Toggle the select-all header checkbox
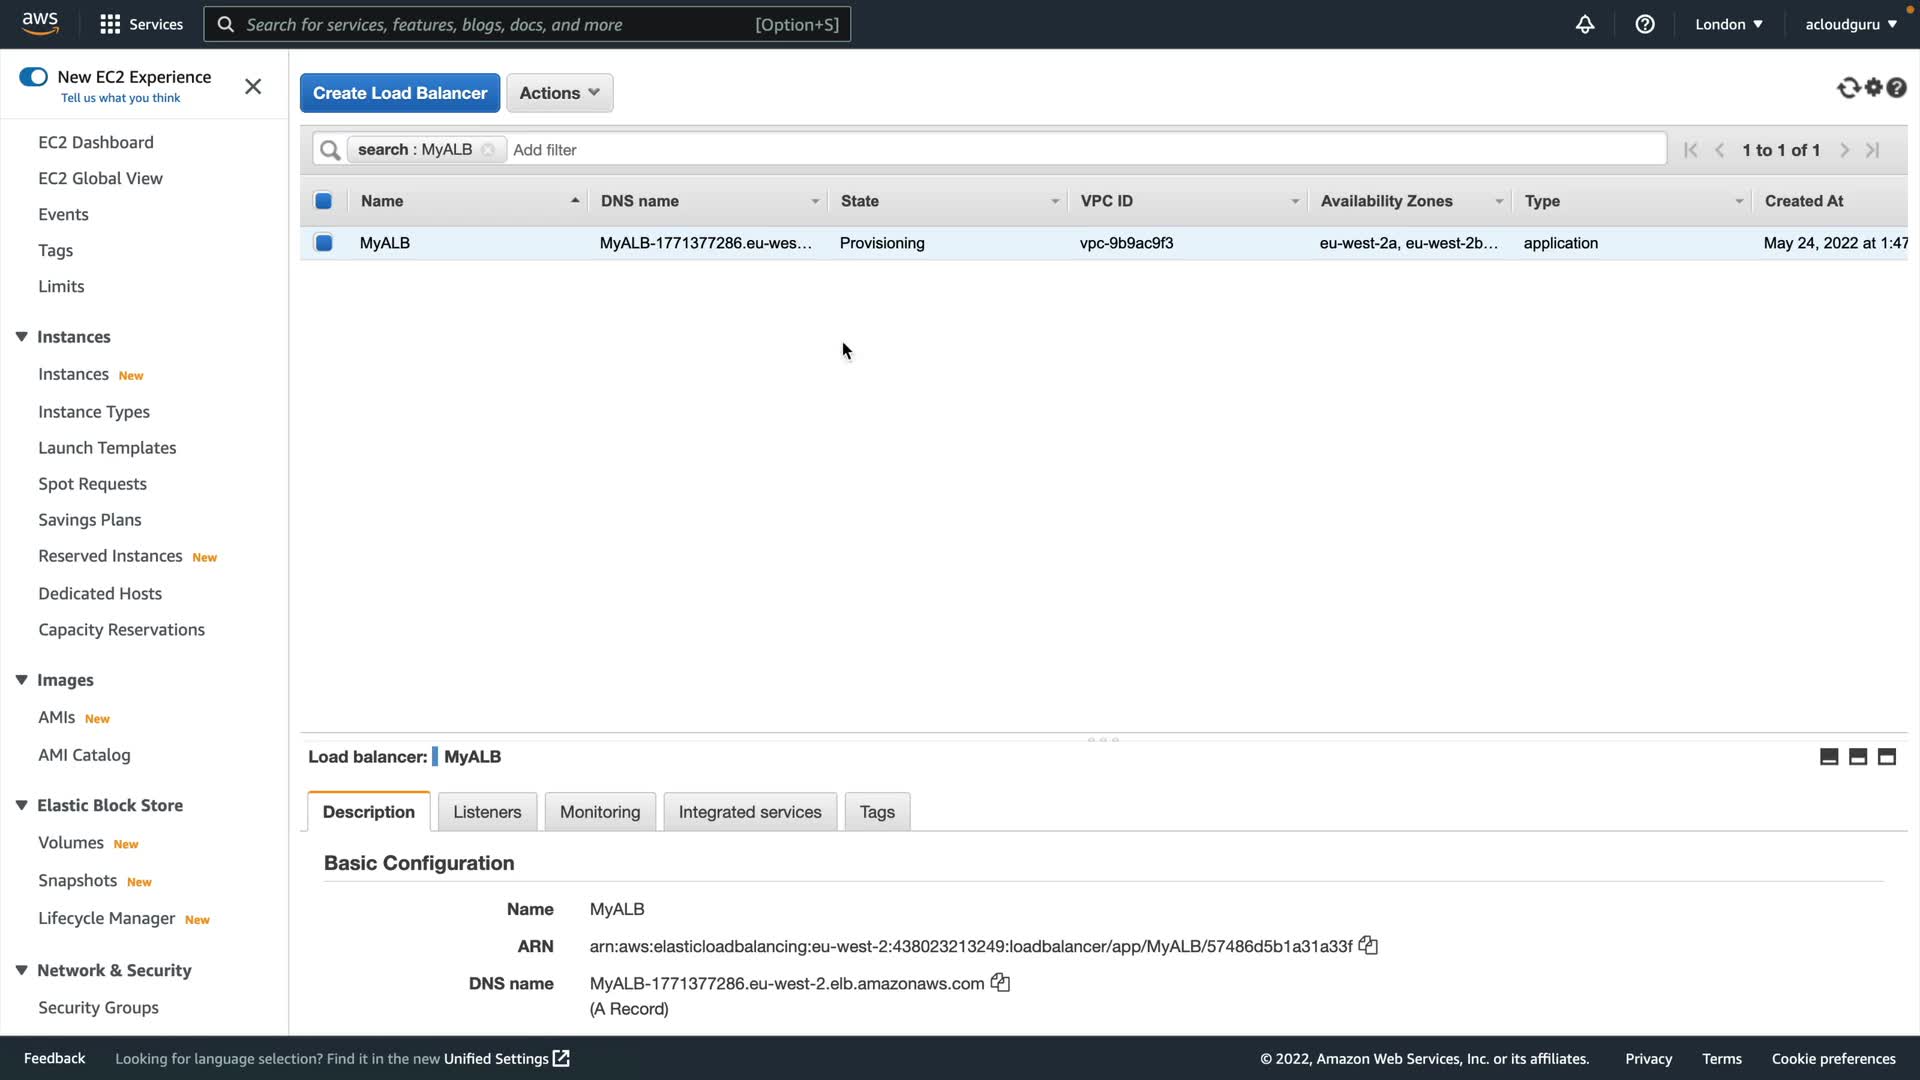Screen dimensions: 1920x1080 [x=324, y=201]
